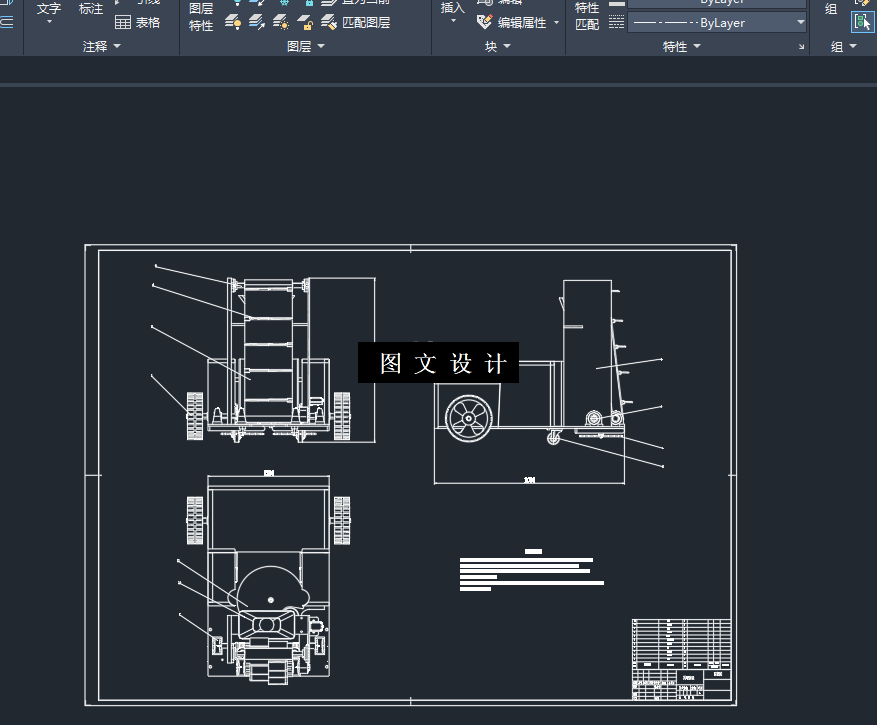Select the 标注 dimension tool

pos(91,9)
